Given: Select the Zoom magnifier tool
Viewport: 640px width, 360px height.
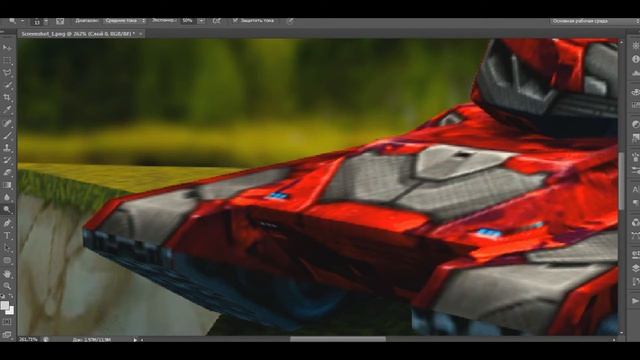Looking at the screenshot, I should (7, 286).
